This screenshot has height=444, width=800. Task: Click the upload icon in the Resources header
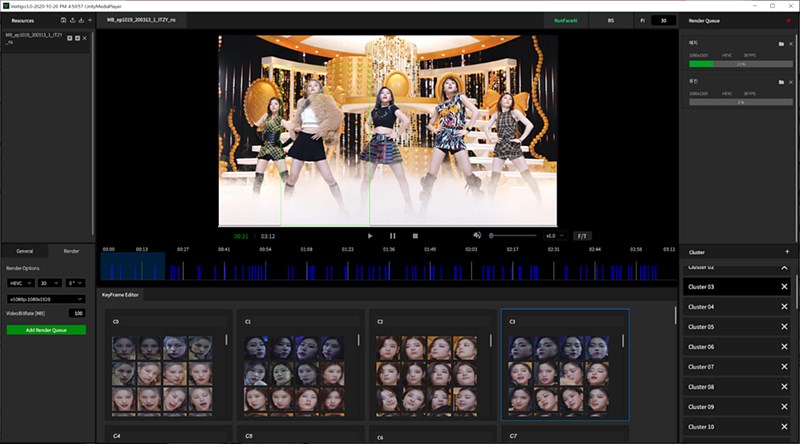(72, 20)
